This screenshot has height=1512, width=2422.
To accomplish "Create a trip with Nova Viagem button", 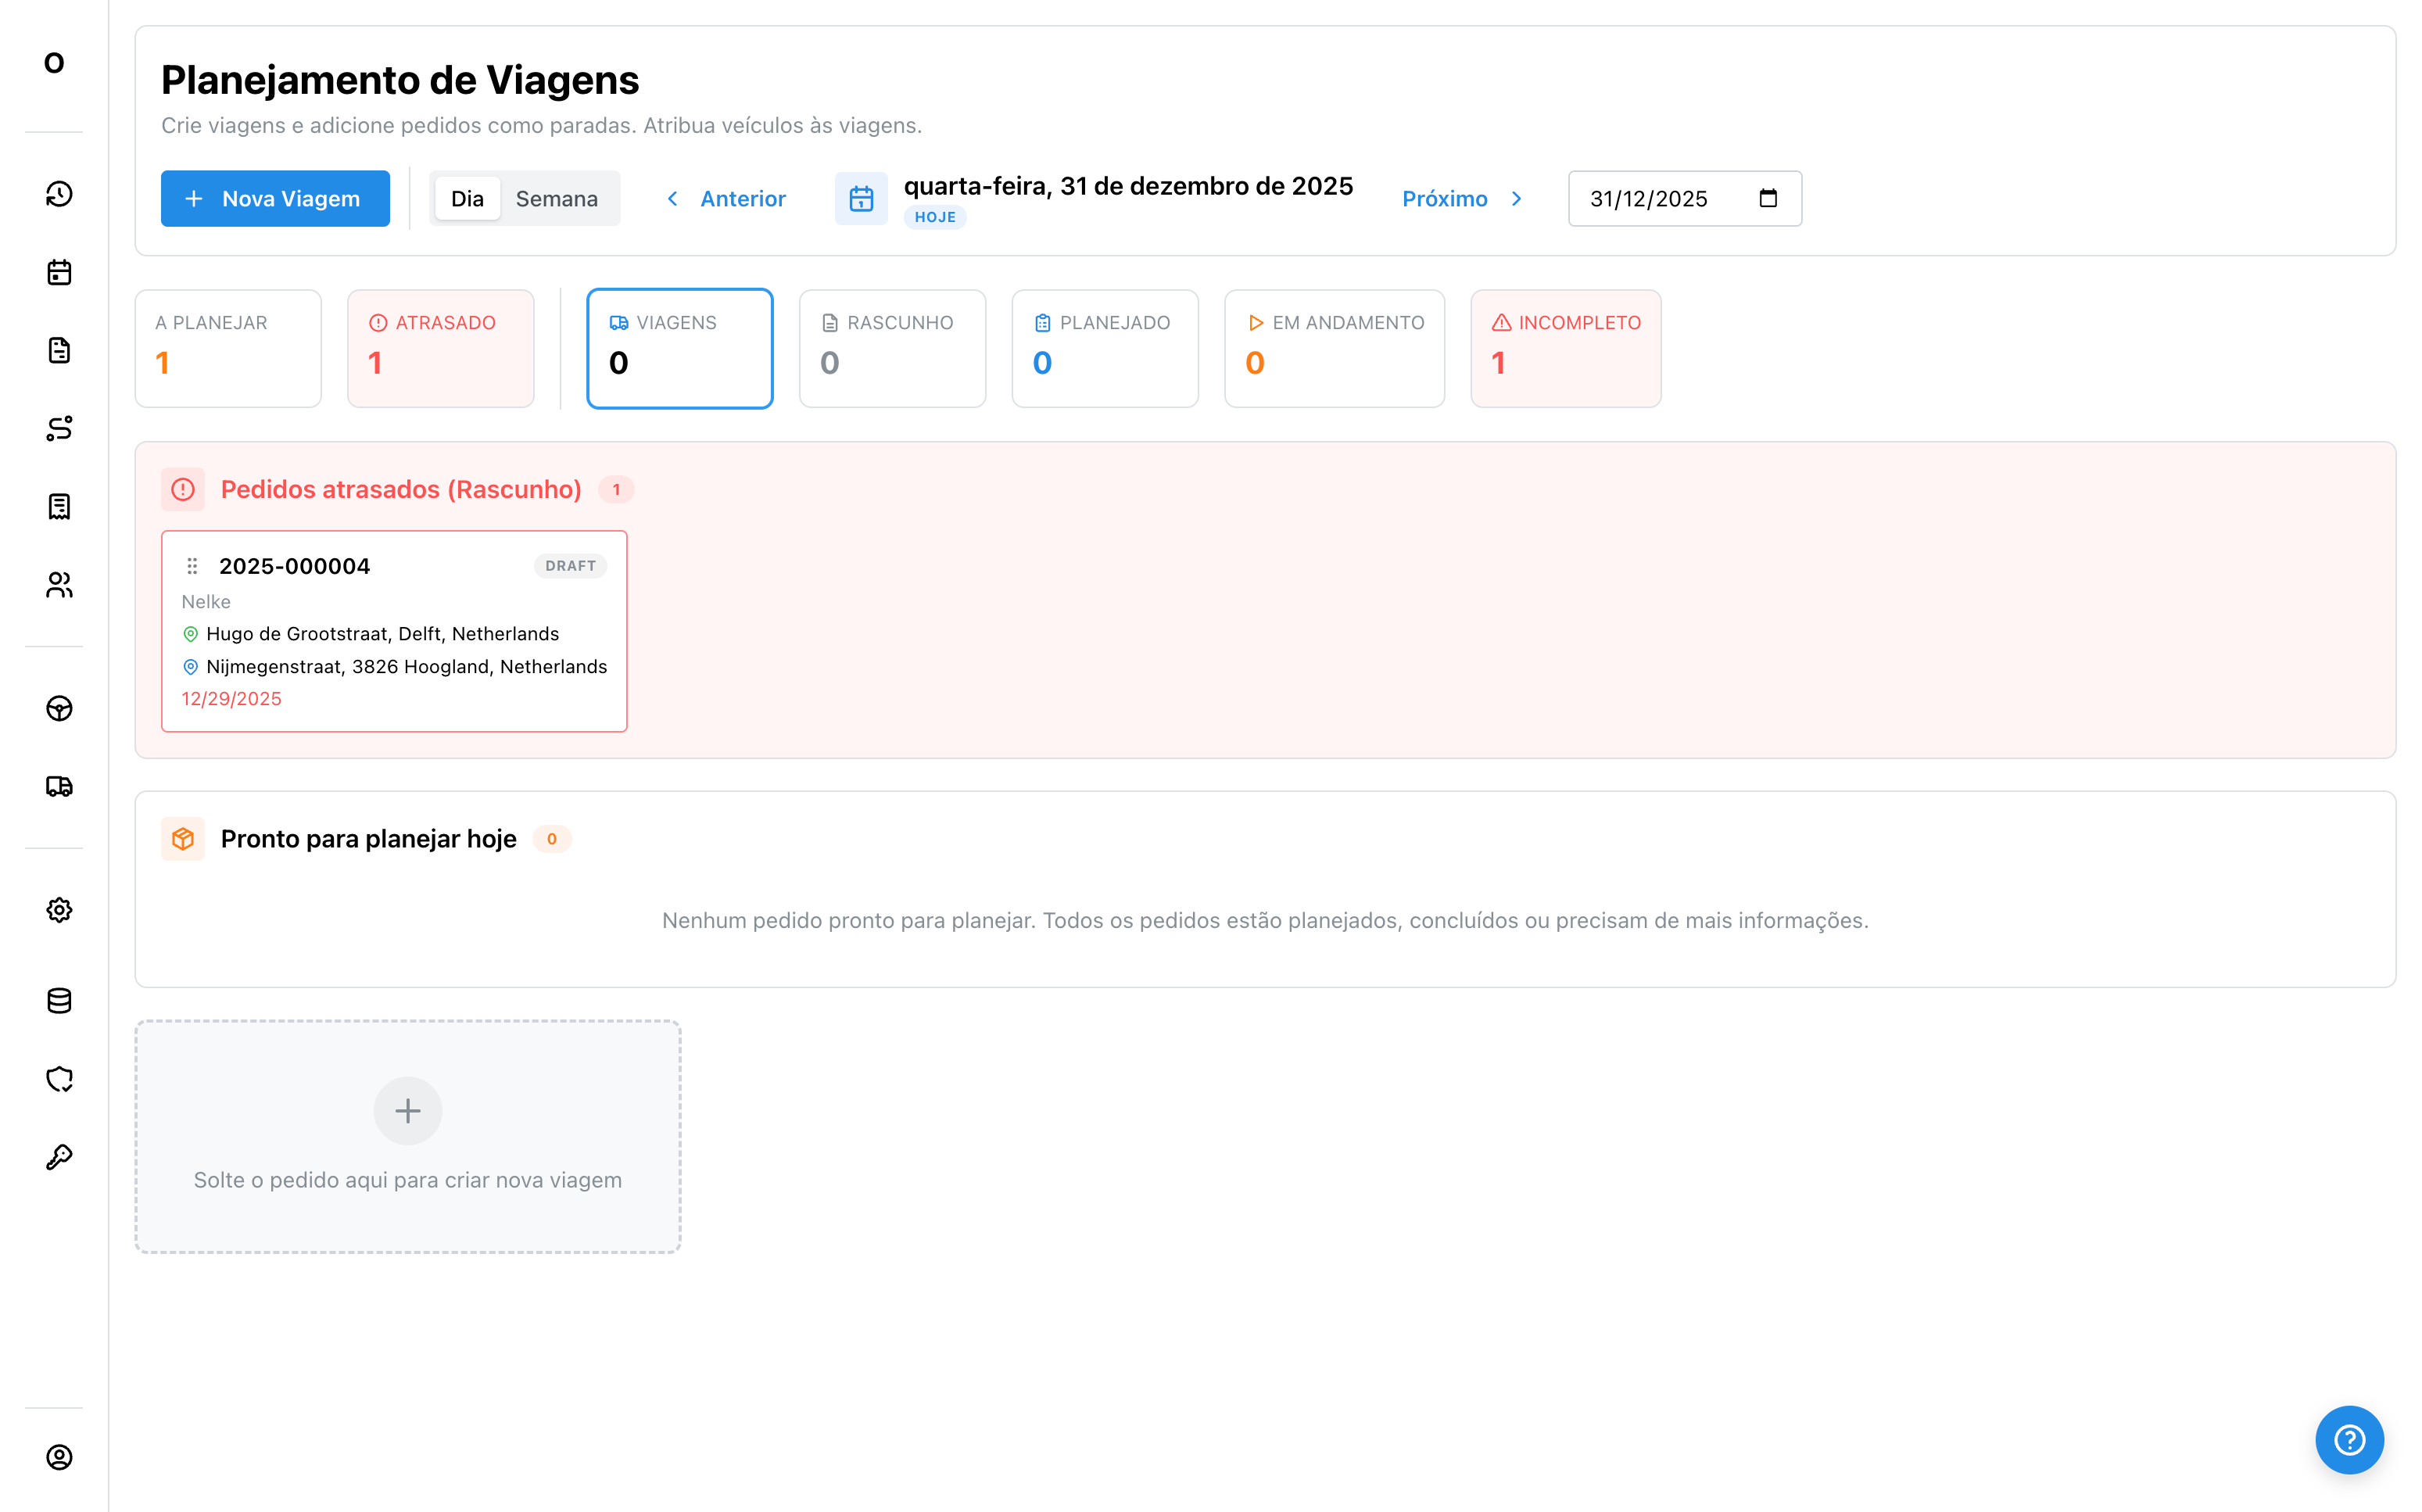I will point(275,198).
